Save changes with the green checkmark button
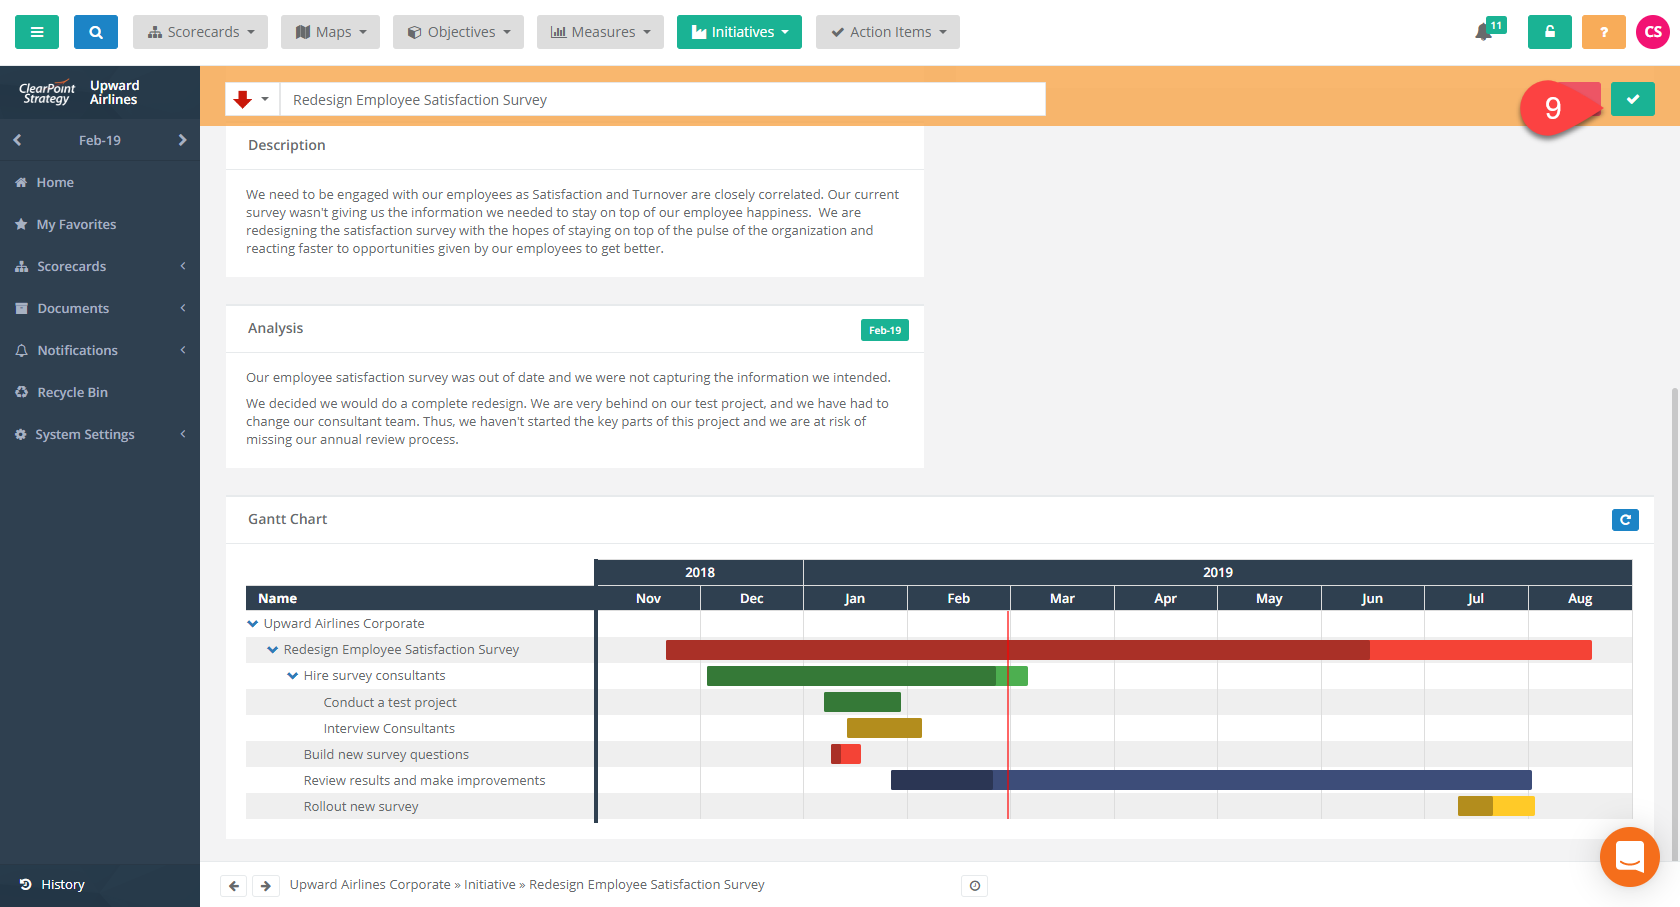Image resolution: width=1680 pixels, height=907 pixels. (1632, 99)
